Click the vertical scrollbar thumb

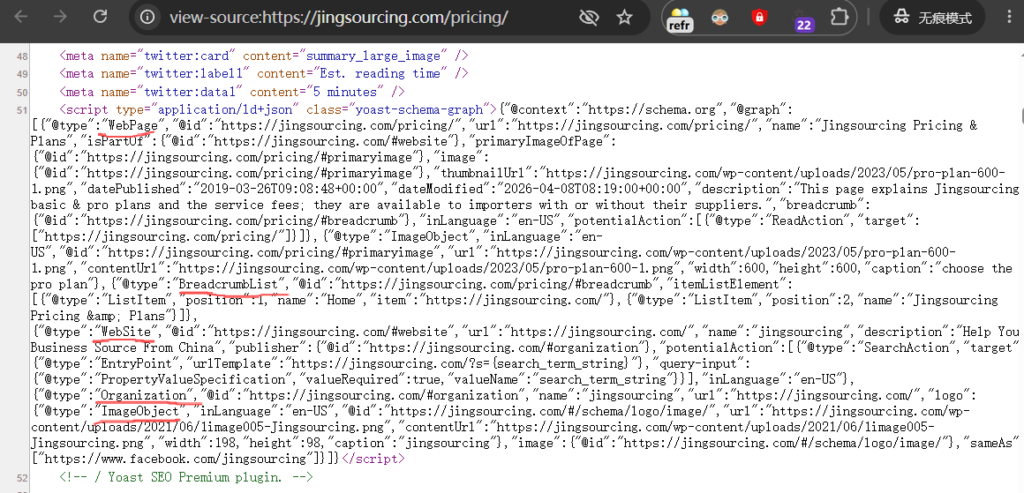point(1020,116)
